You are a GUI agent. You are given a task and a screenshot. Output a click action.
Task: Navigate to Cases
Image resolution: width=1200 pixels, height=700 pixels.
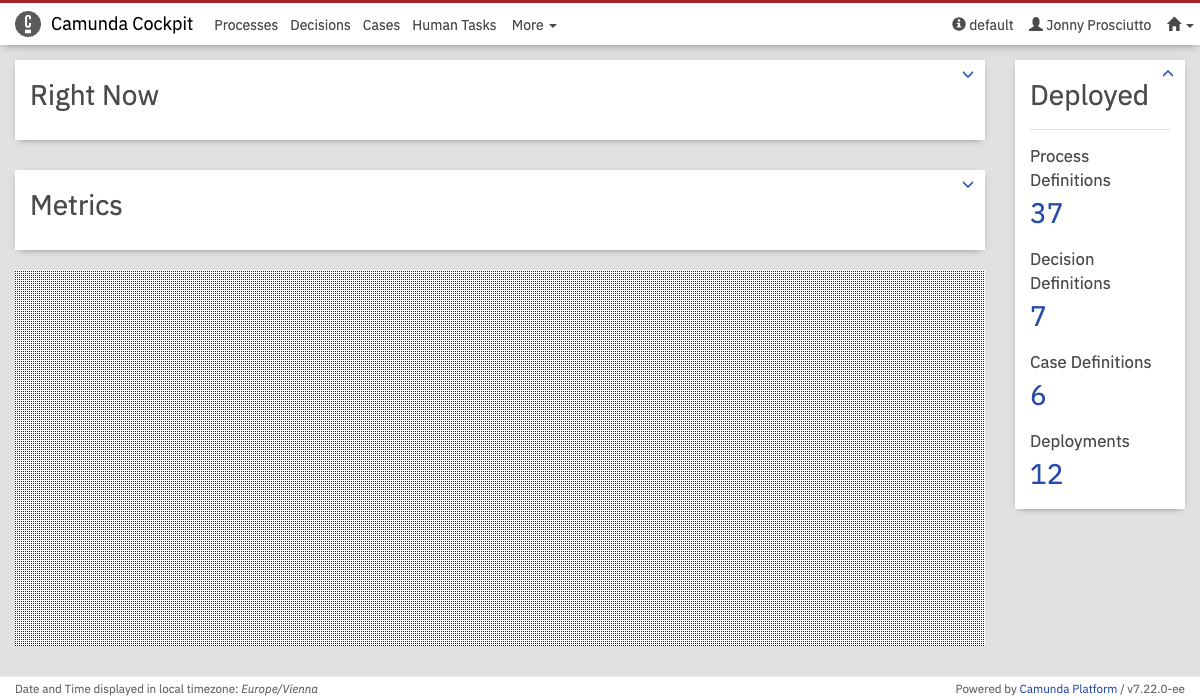381,25
